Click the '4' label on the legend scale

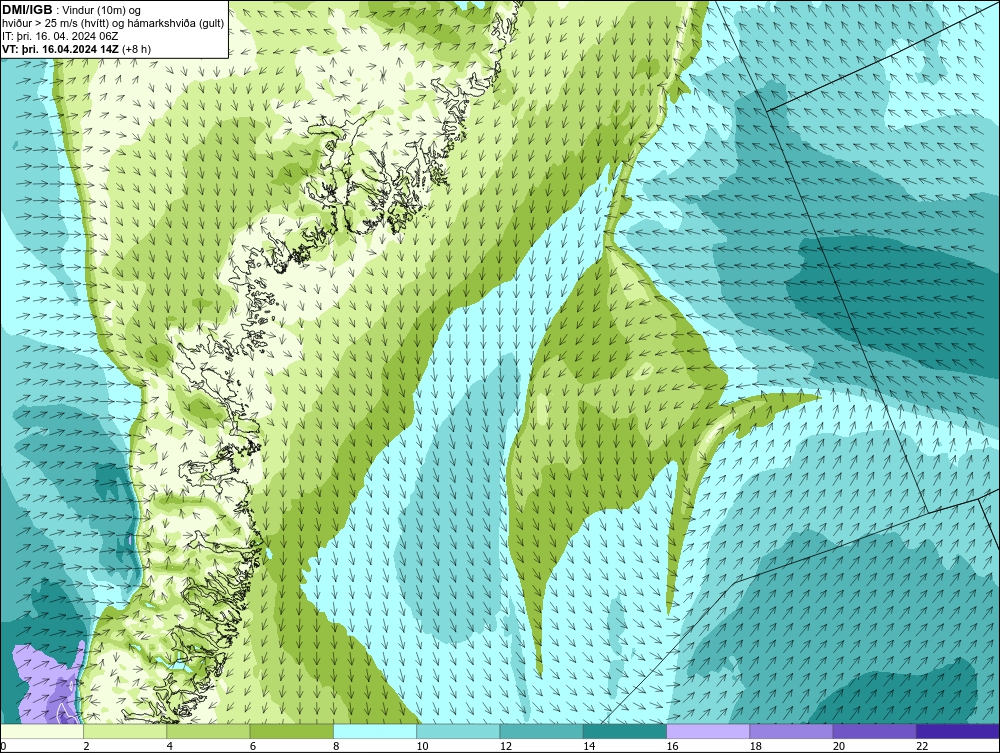pos(170,747)
